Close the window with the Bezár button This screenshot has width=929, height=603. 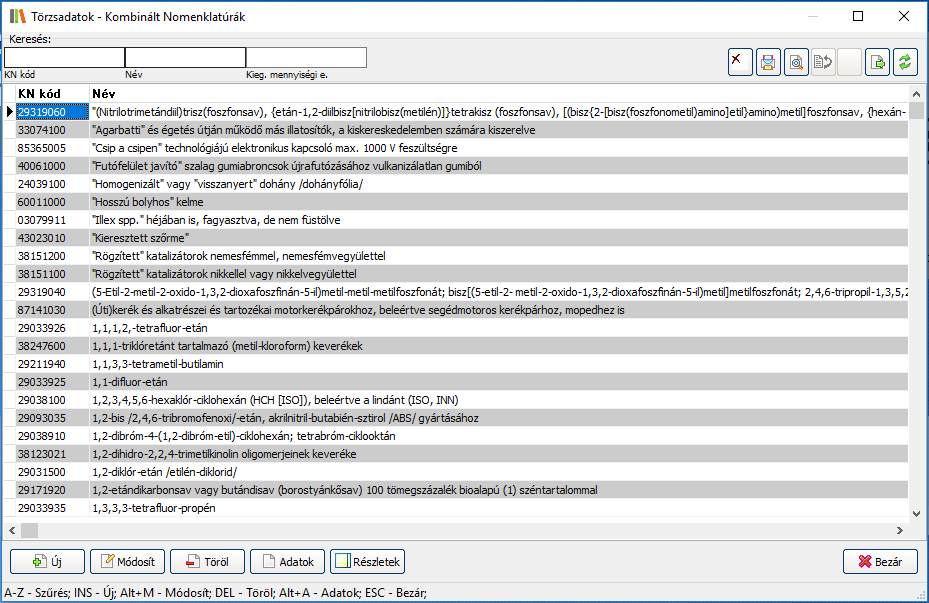pyautogui.click(x=880, y=562)
